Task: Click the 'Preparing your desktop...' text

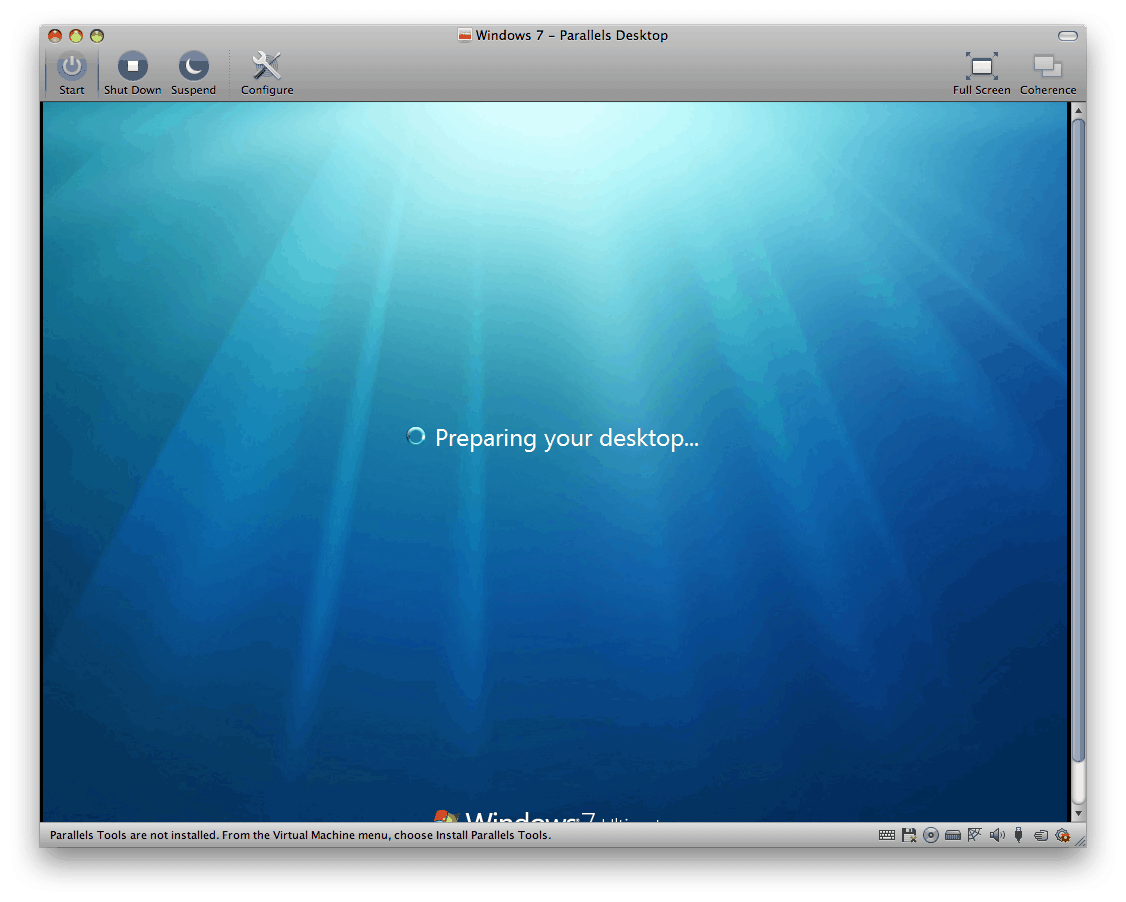Action: point(567,438)
